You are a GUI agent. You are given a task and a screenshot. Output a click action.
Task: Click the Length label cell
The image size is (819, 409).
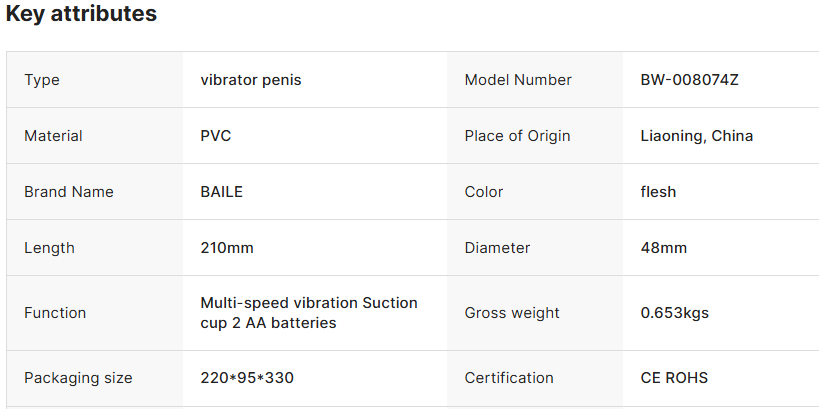pyautogui.click(x=49, y=248)
